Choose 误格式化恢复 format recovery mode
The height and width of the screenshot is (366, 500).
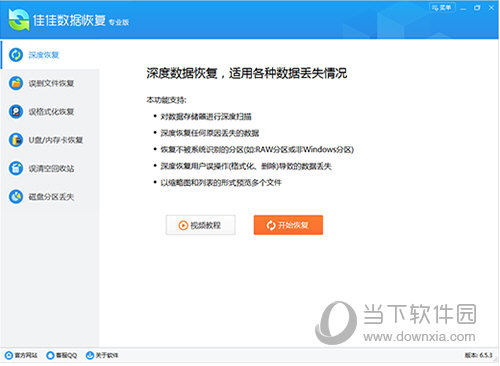coord(50,112)
